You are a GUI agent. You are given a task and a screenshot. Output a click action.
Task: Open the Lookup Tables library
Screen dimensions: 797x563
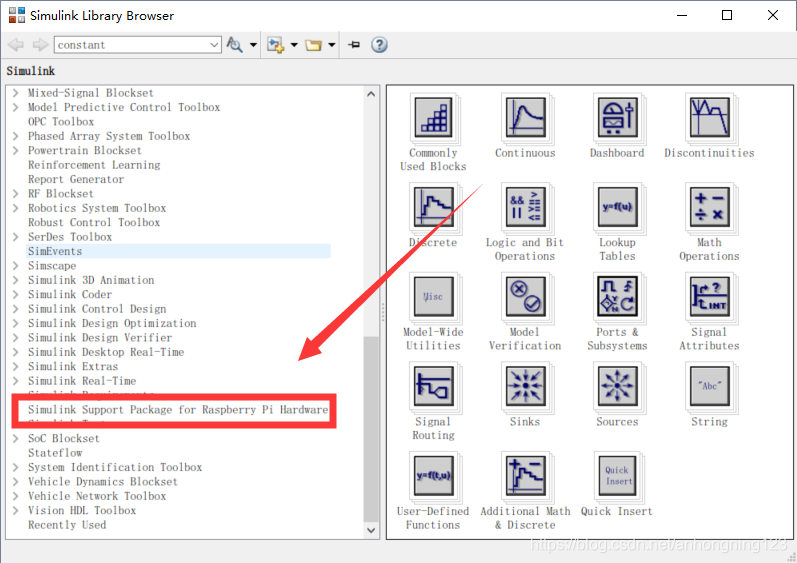tap(617, 208)
